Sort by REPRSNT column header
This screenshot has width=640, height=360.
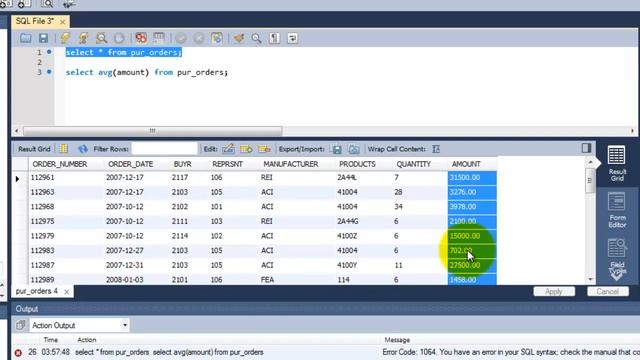227,164
